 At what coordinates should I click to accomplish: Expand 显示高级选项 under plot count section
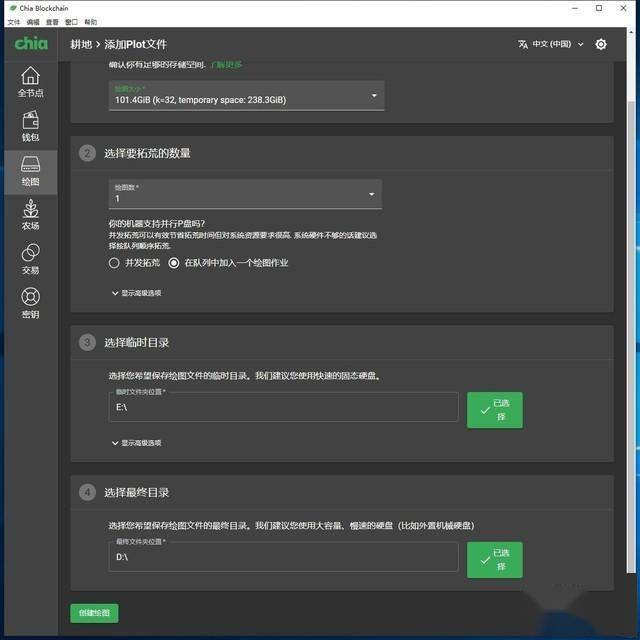[137, 293]
